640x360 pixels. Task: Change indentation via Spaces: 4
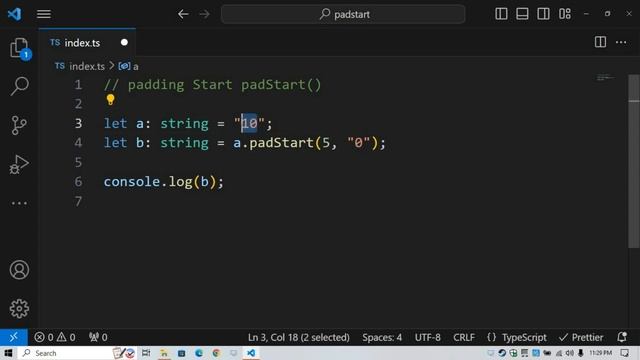[382, 338]
